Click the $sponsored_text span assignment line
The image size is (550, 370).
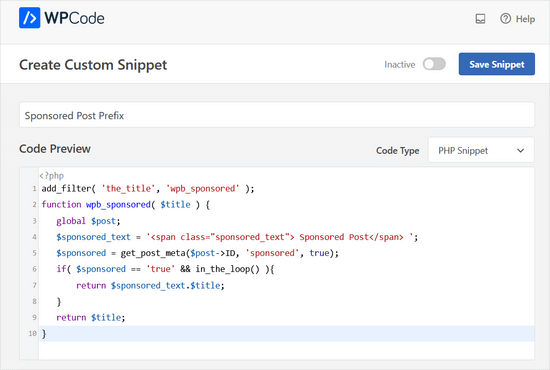pos(237,237)
